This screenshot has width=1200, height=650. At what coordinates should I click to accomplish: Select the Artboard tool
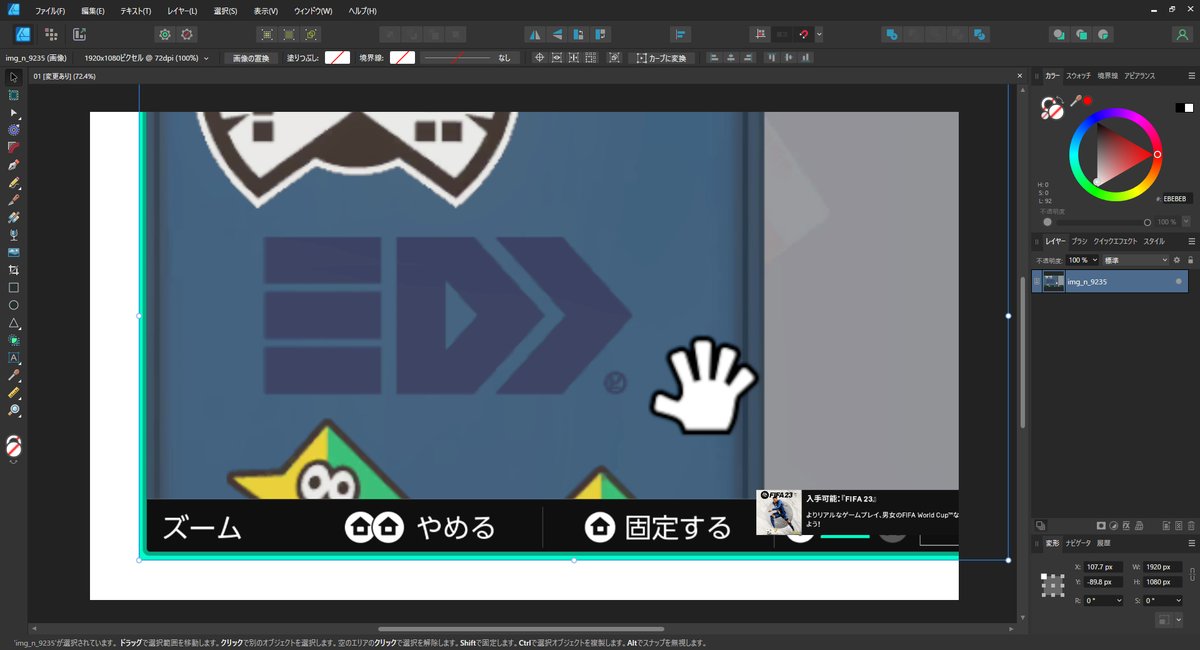point(14,95)
